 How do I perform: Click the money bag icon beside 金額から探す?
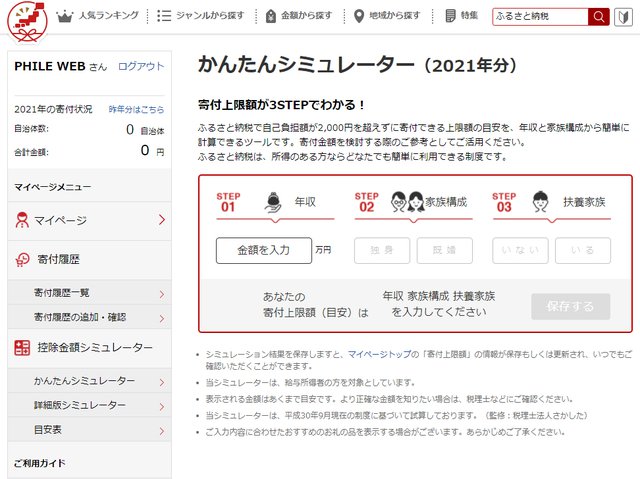click(271, 16)
